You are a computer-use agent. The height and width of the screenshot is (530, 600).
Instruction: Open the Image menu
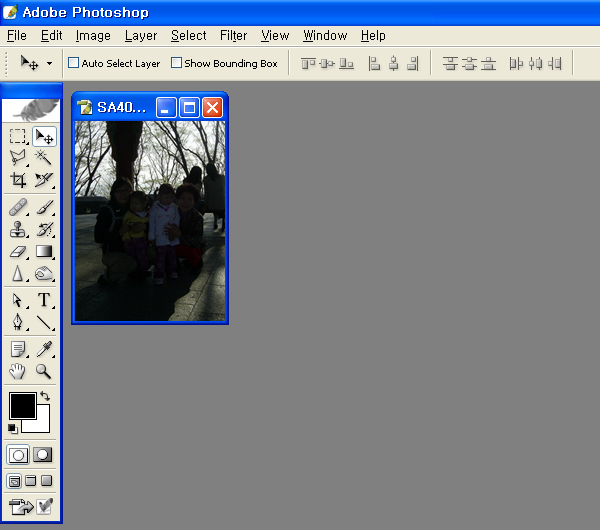pos(93,36)
